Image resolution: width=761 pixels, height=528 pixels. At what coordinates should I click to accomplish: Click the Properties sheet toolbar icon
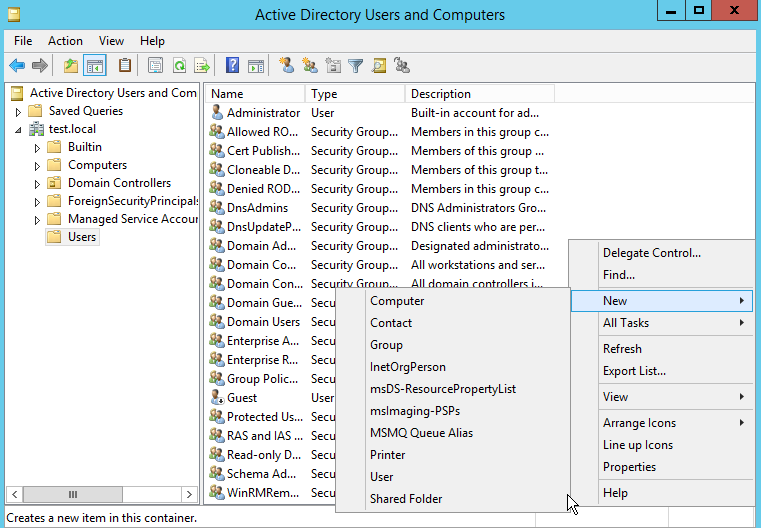pos(155,66)
